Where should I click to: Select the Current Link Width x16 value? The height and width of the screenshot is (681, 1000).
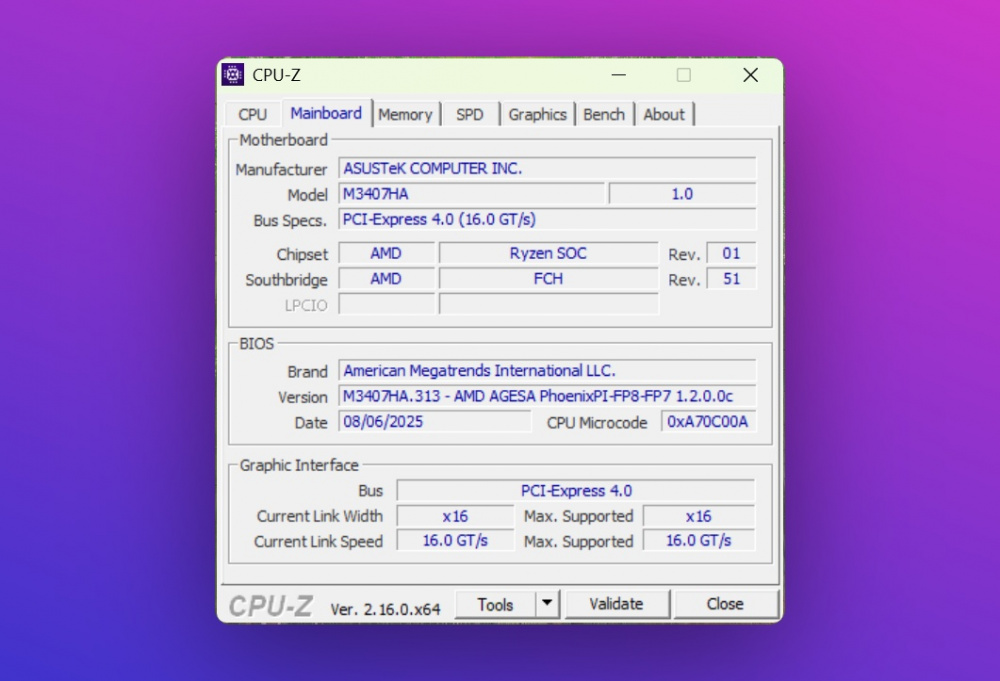pos(455,516)
